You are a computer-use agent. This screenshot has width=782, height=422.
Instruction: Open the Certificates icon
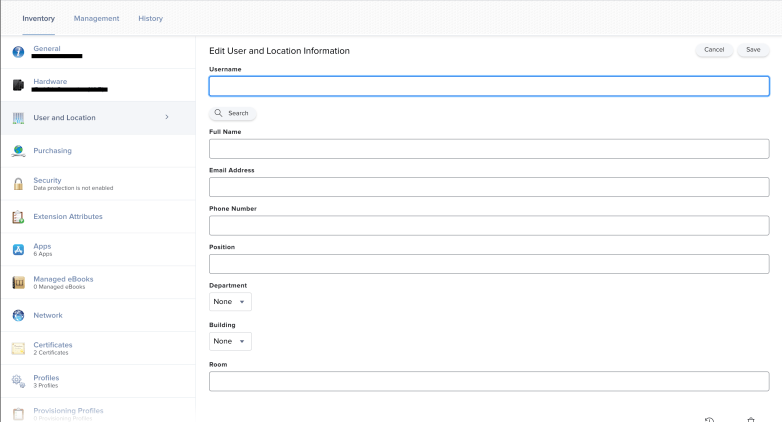[x=18, y=348]
